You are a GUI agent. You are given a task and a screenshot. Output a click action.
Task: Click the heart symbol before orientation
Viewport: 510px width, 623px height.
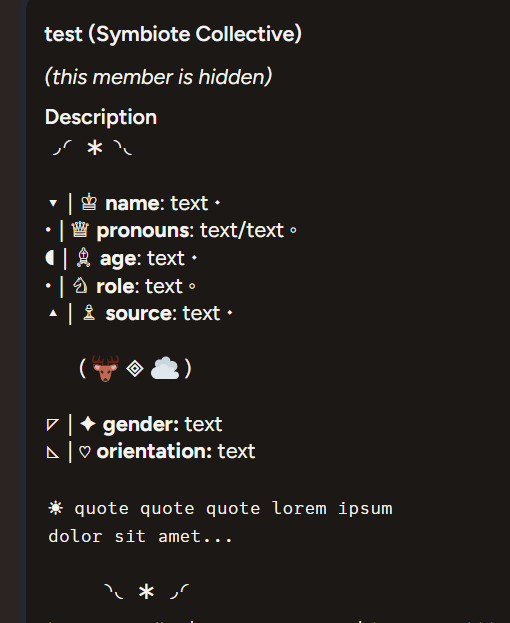click(x=85, y=452)
